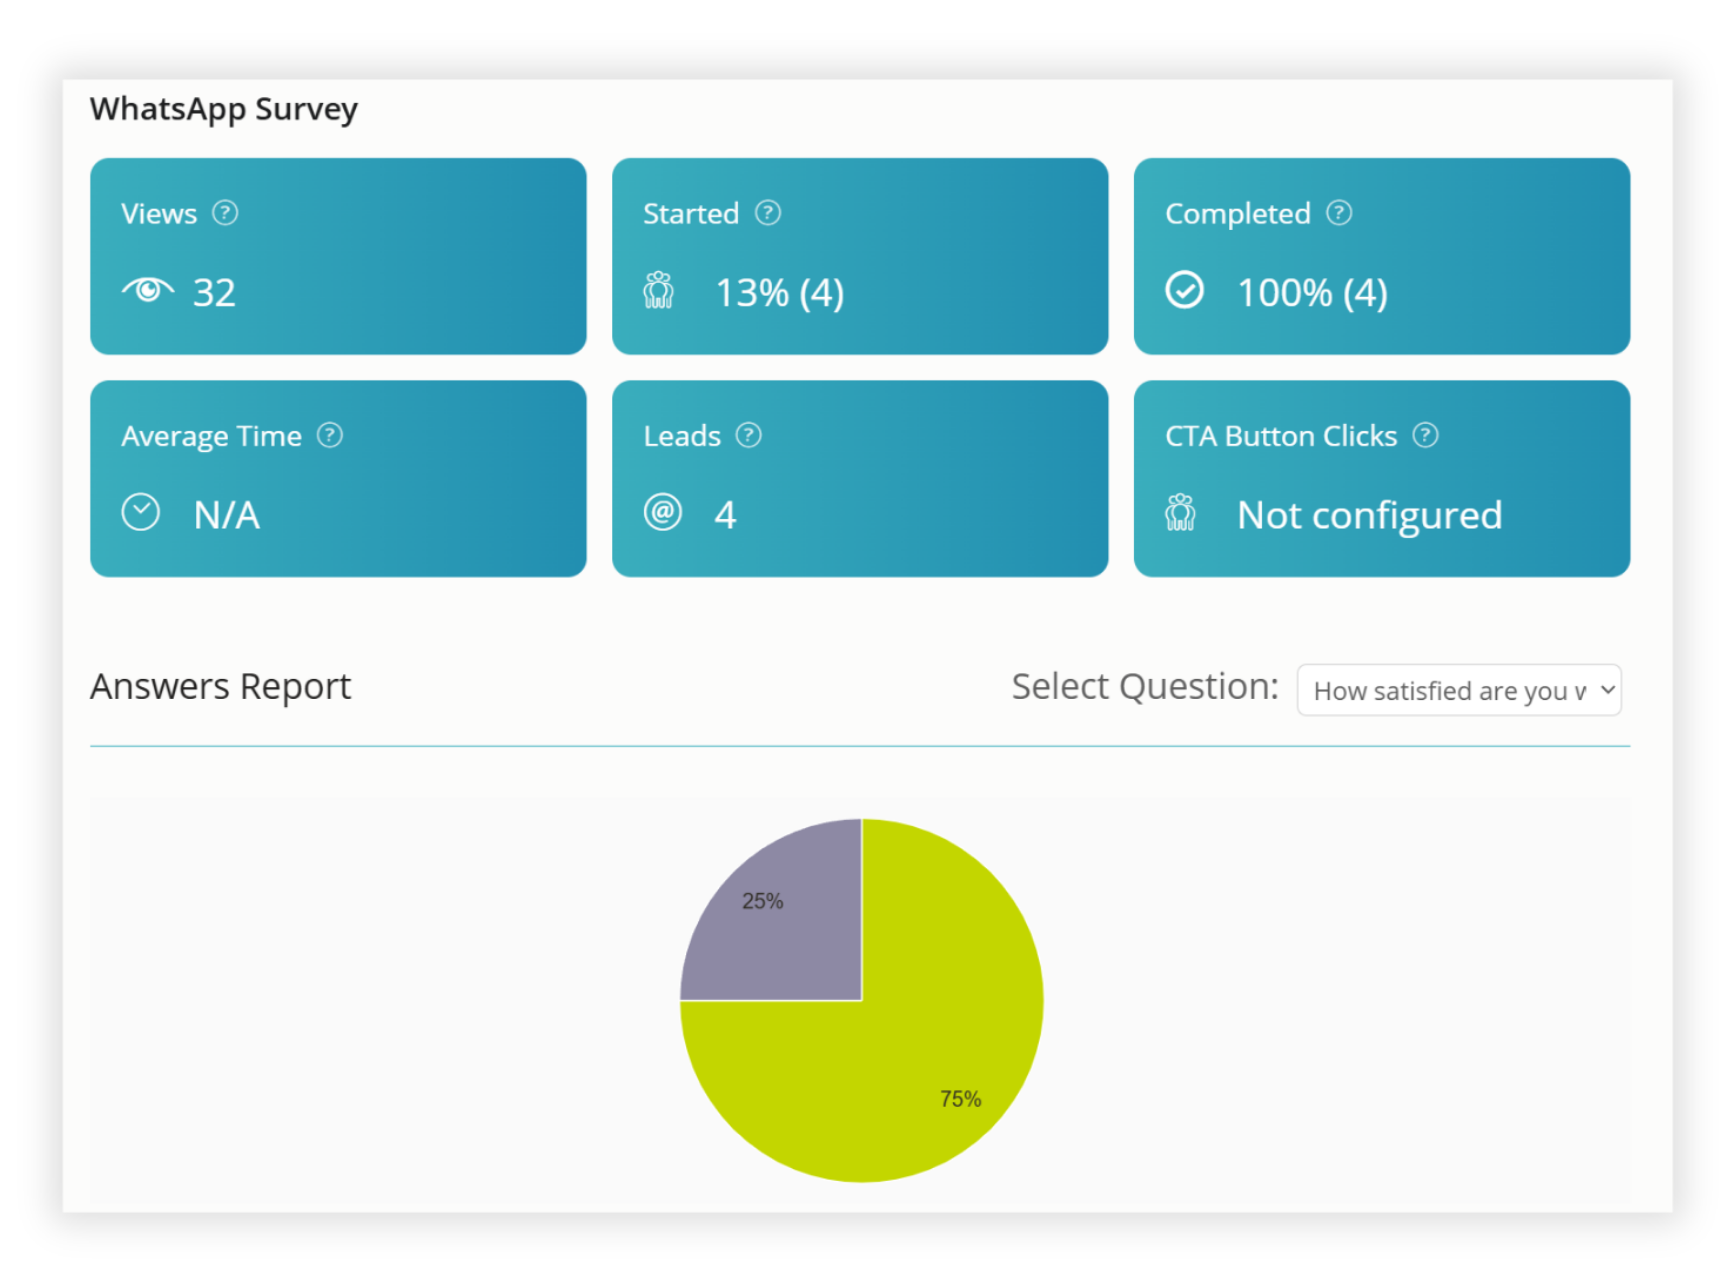The width and height of the screenshot is (1733, 1286).
Task: Click the group icon beside Not configured
Action: click(1181, 512)
